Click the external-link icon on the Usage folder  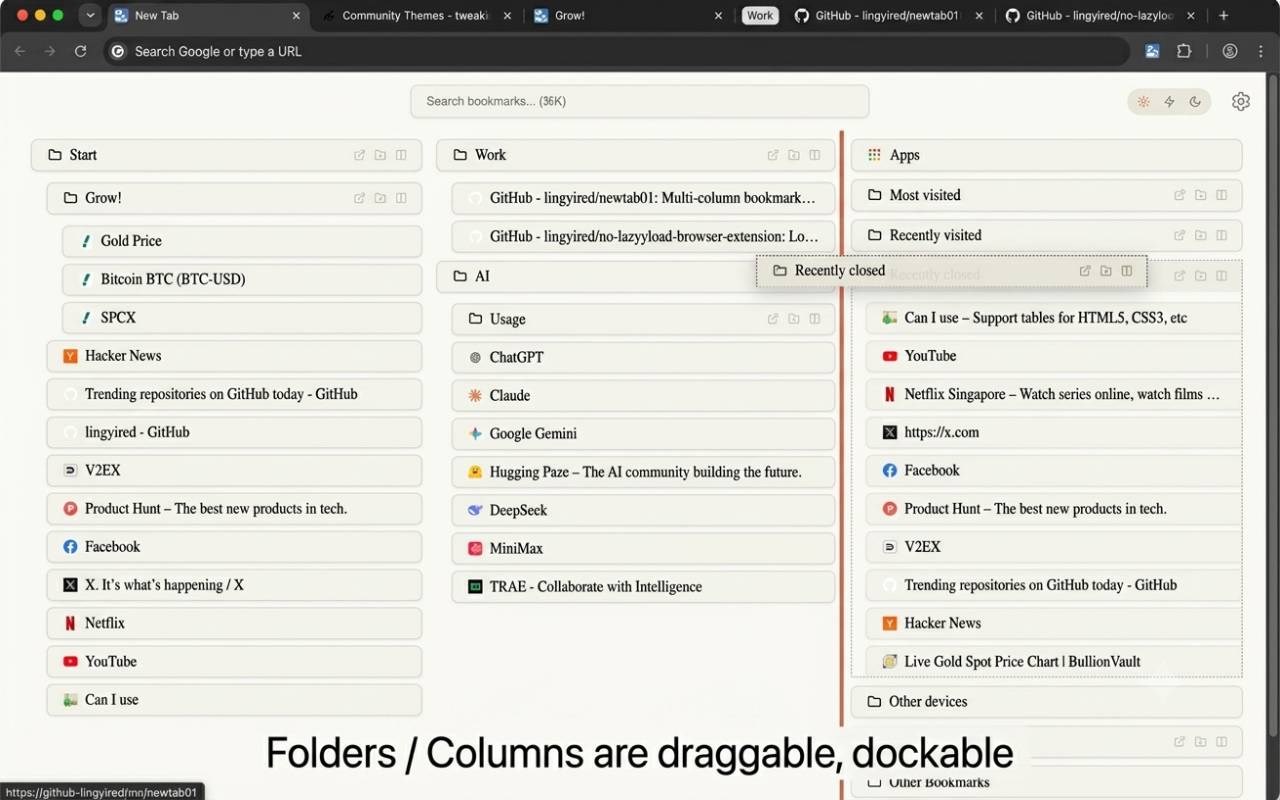[x=773, y=319]
